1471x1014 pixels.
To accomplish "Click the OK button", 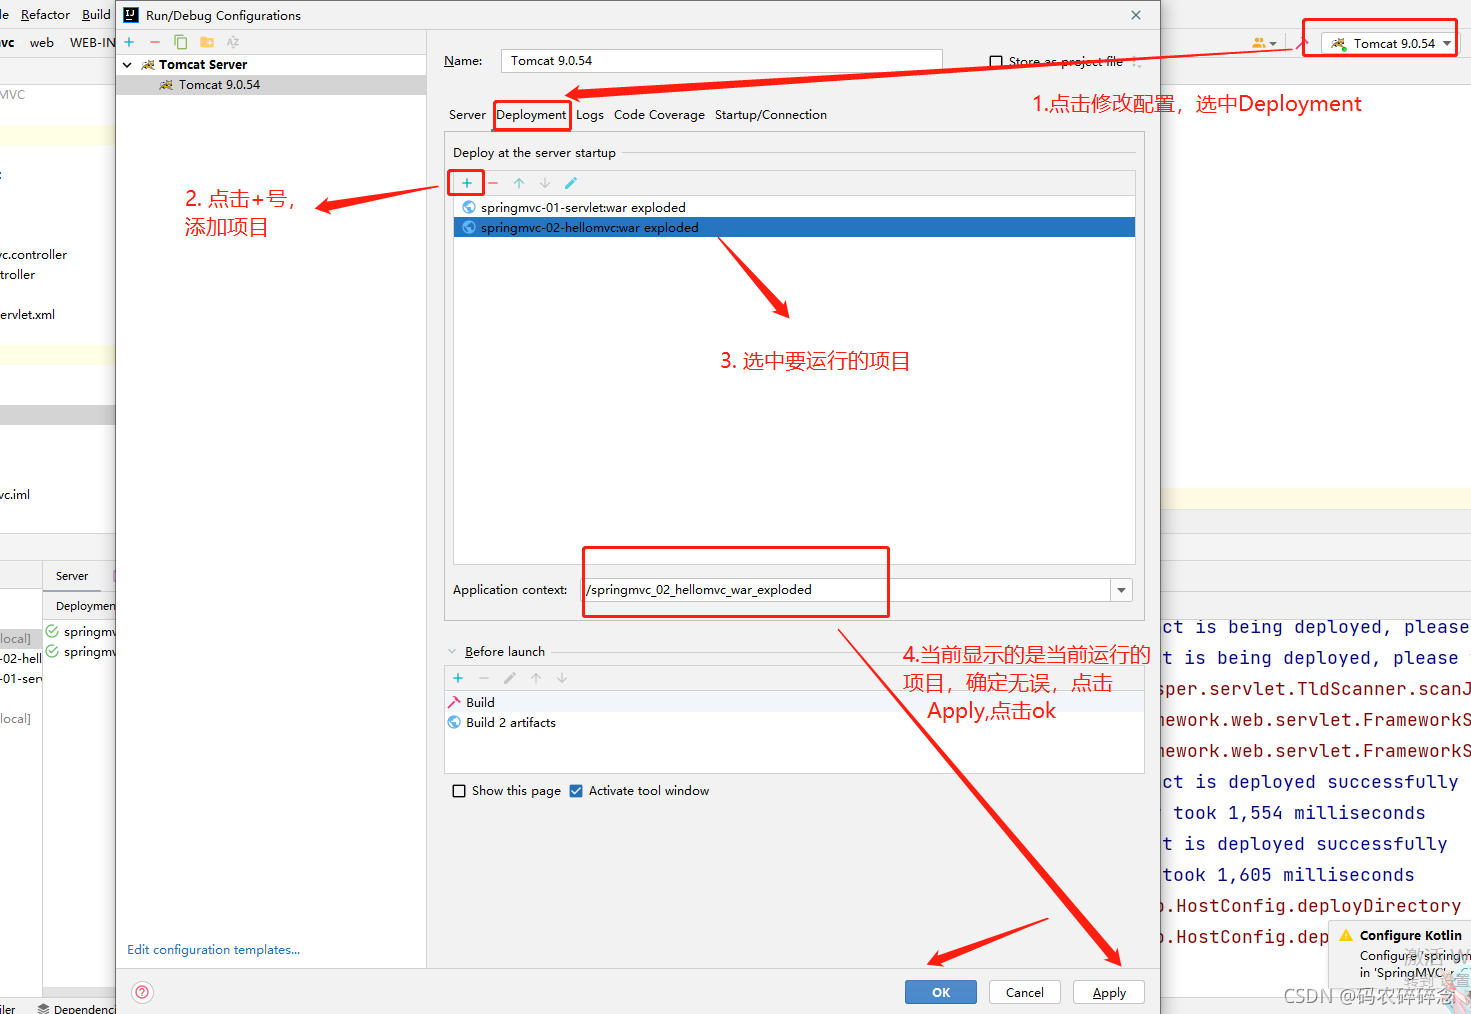I will (941, 992).
